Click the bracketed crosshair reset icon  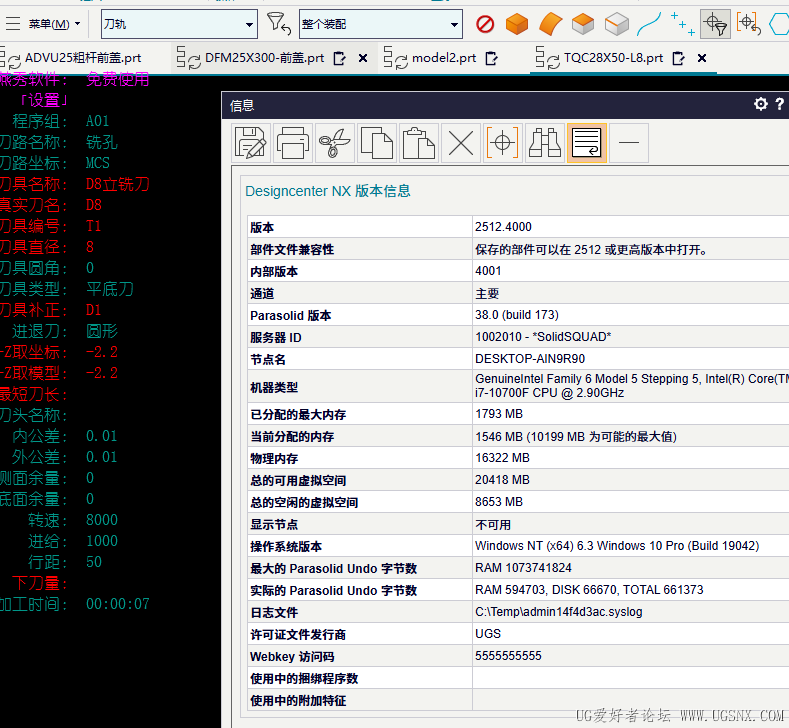(x=748, y=24)
